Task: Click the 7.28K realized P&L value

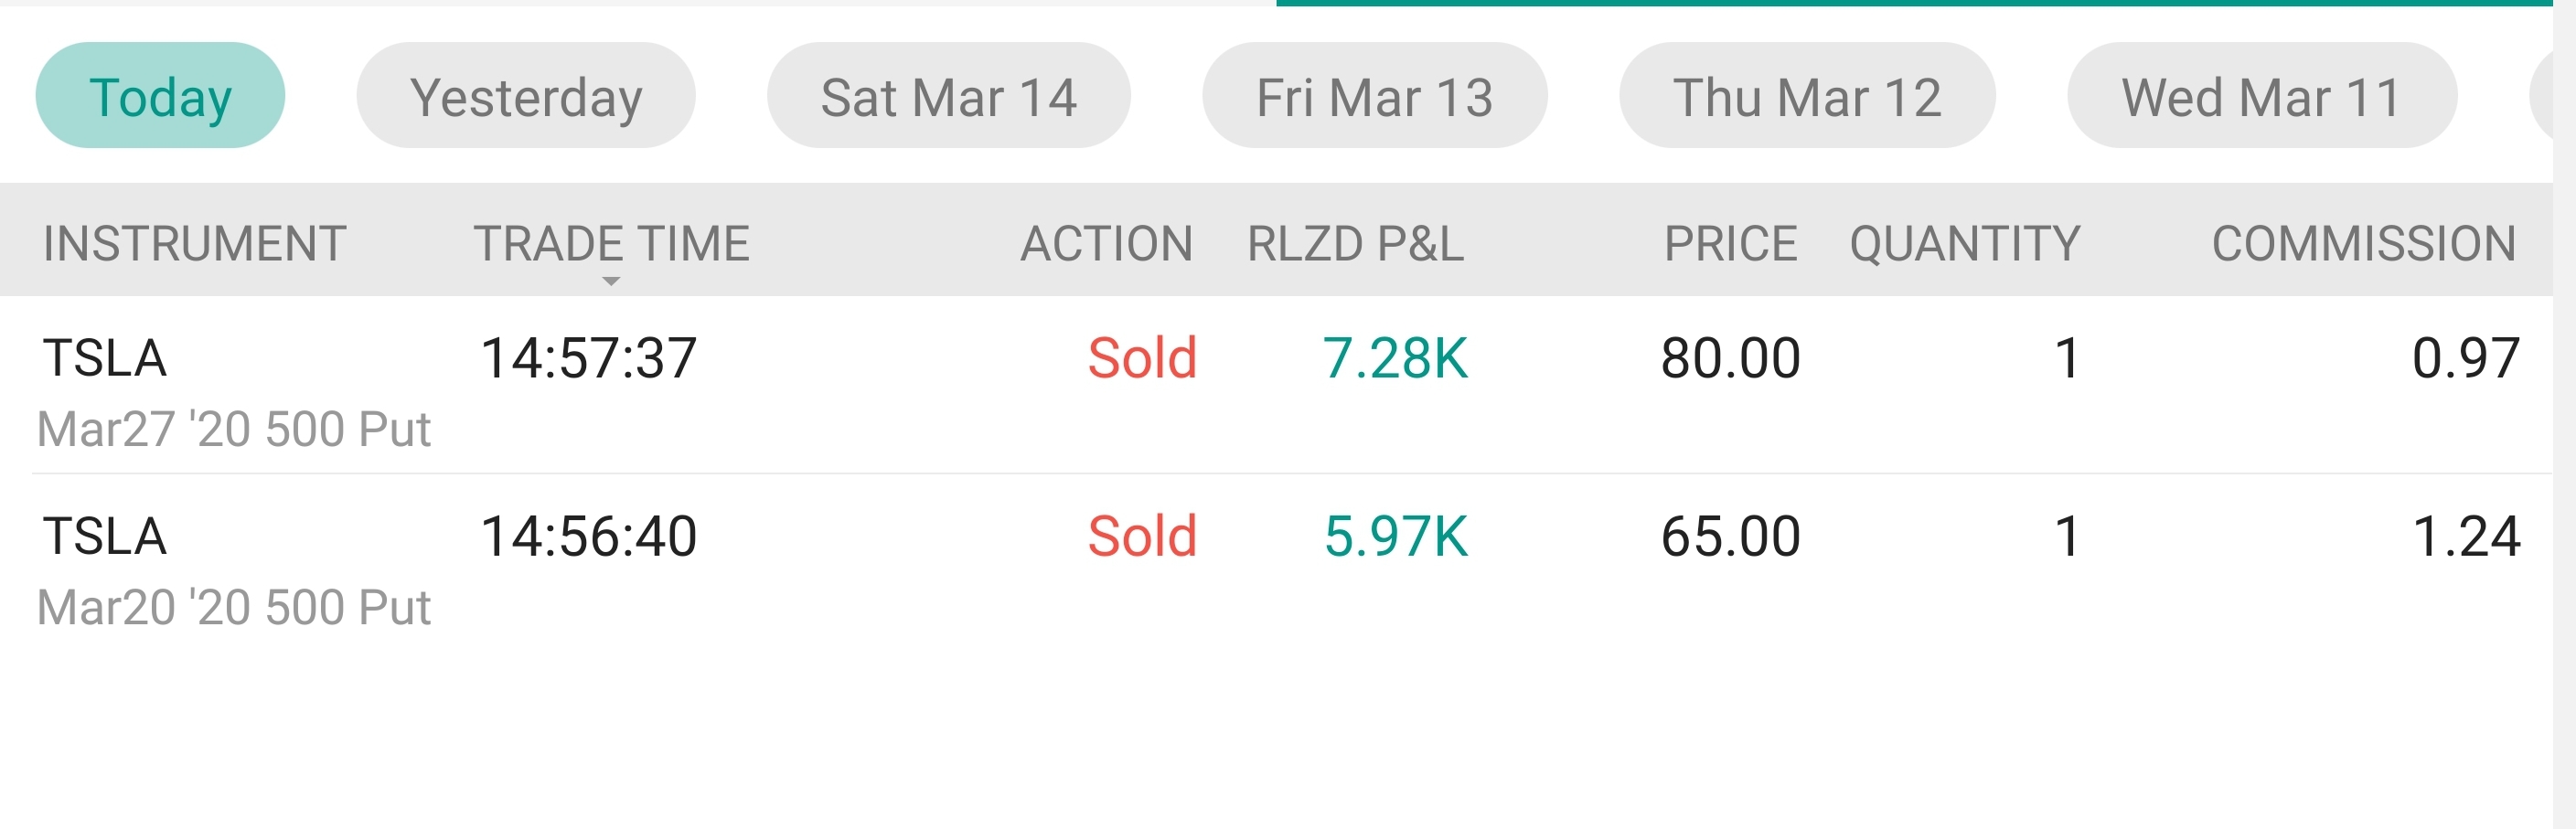Action: (1394, 358)
